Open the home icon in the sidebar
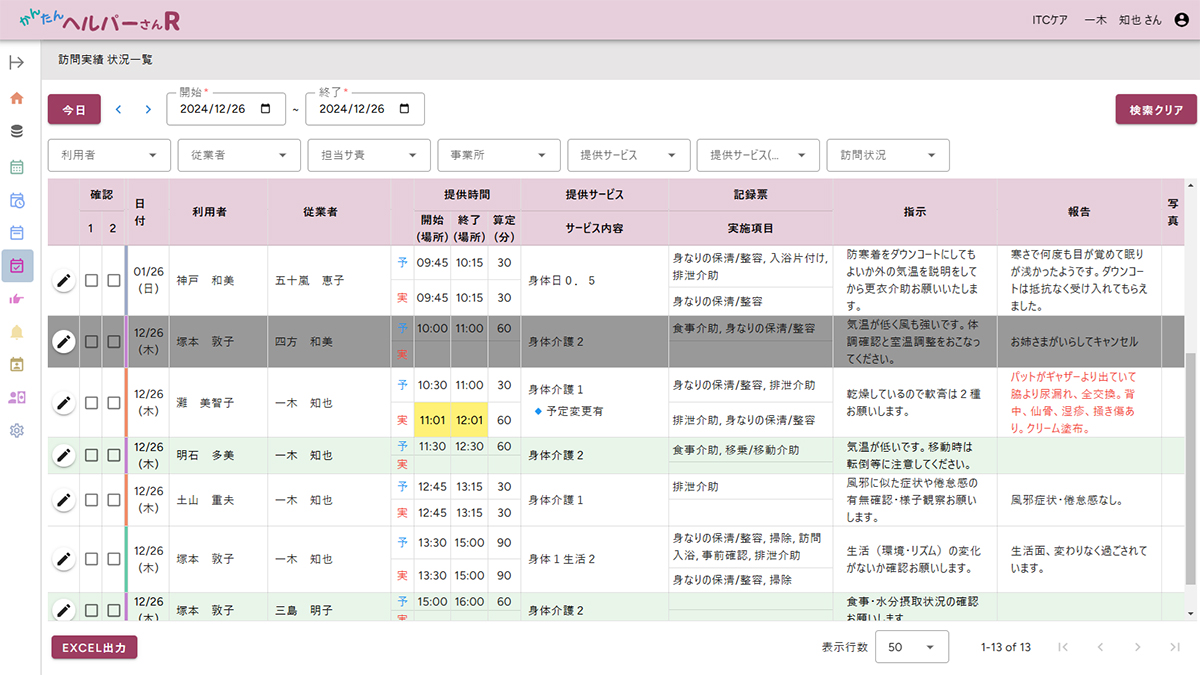Screen dimensions: 1200x675 coord(16,98)
